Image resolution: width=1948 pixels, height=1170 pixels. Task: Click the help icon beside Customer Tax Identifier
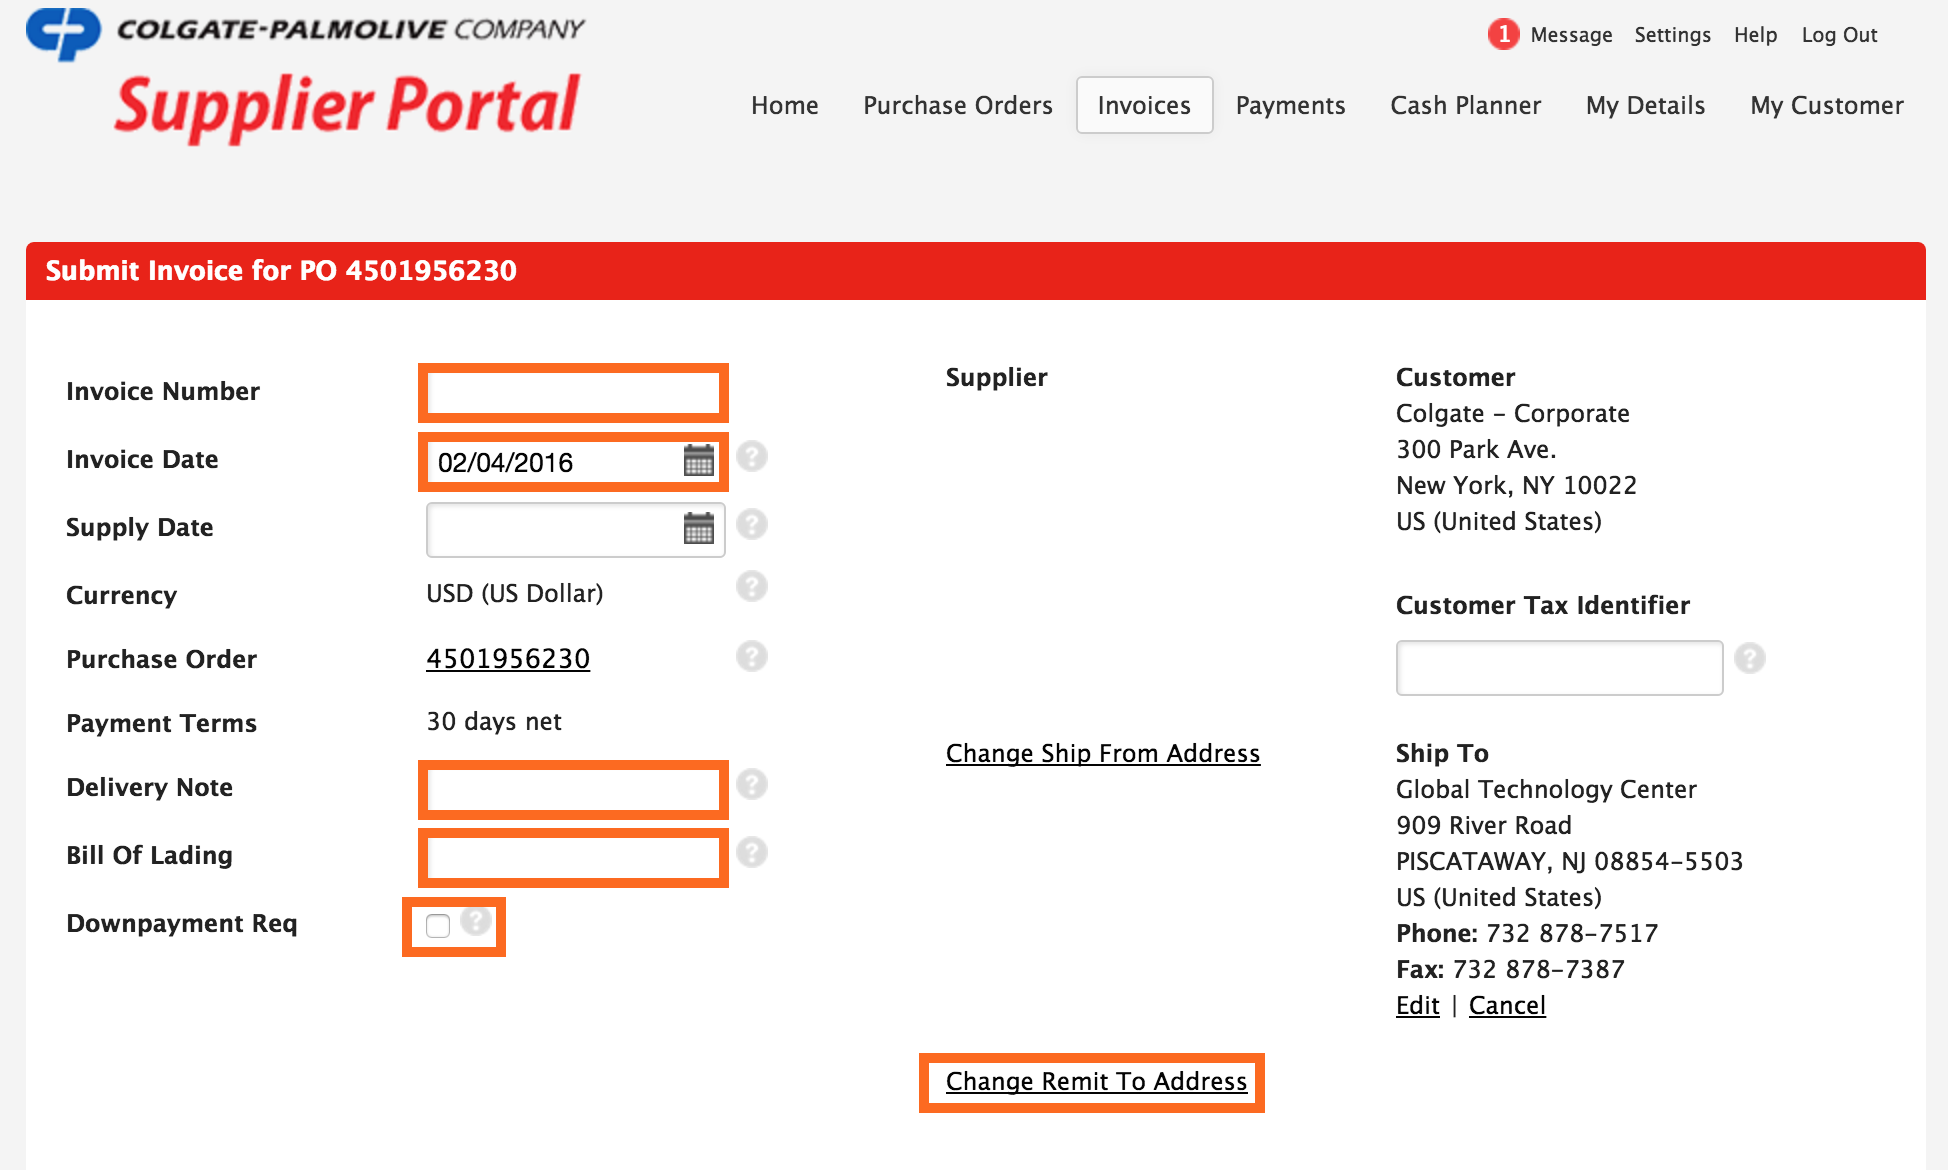[x=1749, y=658]
